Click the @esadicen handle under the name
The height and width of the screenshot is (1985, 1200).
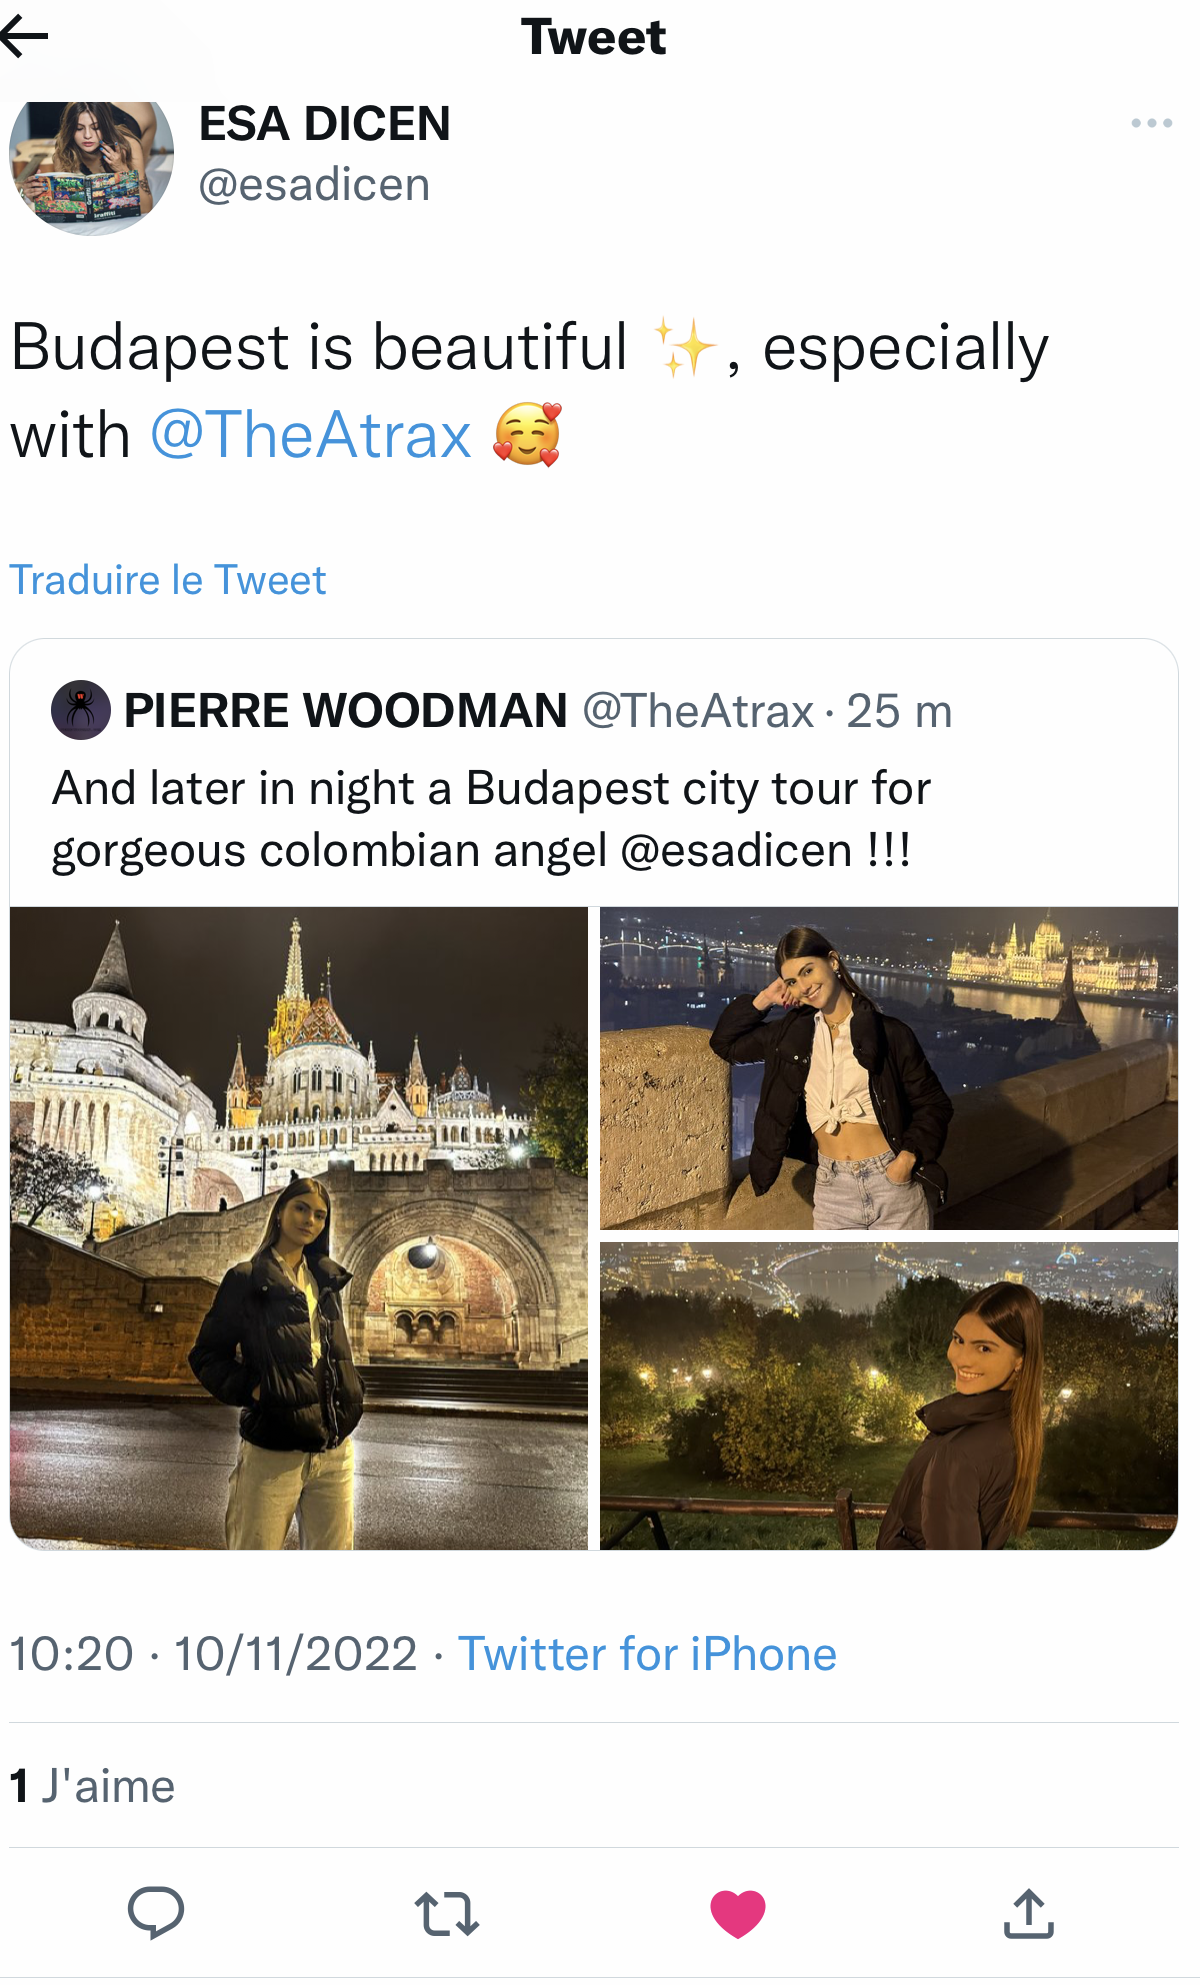[x=314, y=185]
